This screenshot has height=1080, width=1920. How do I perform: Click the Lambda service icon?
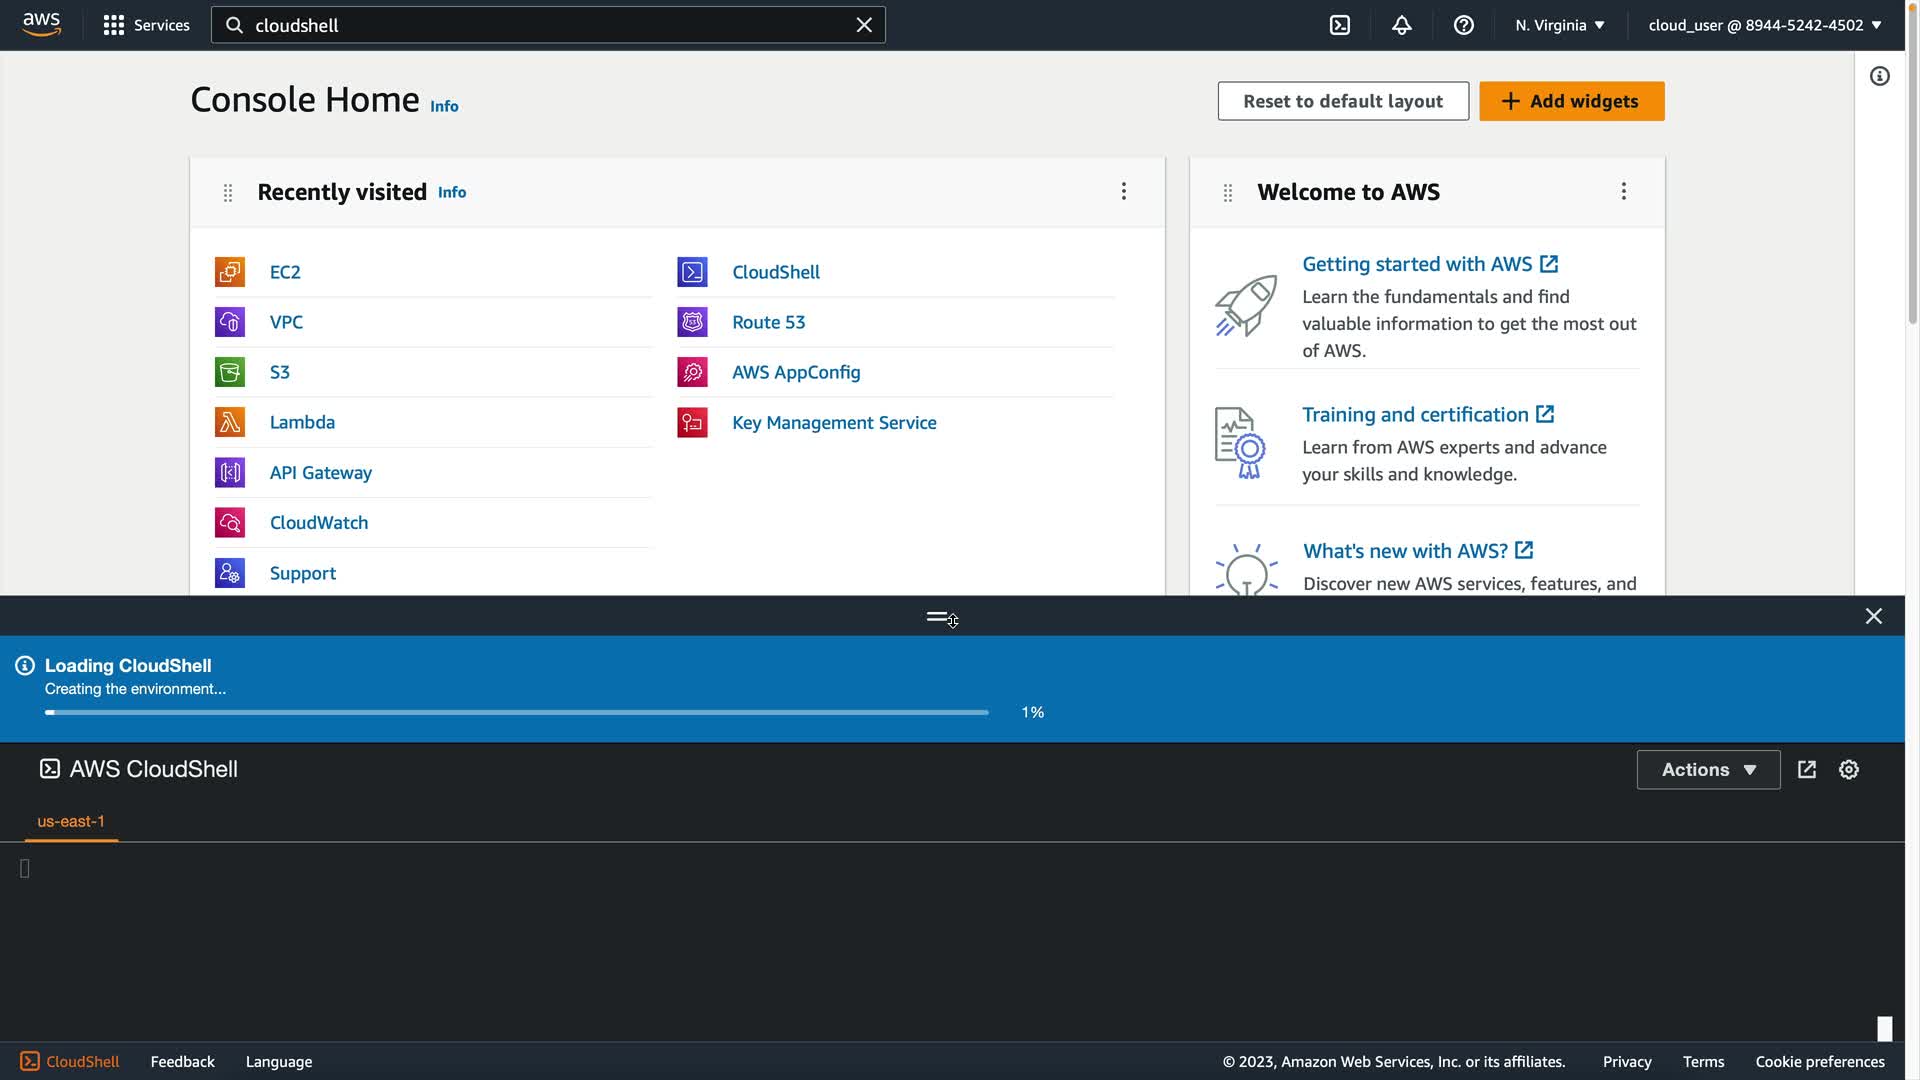click(x=230, y=422)
